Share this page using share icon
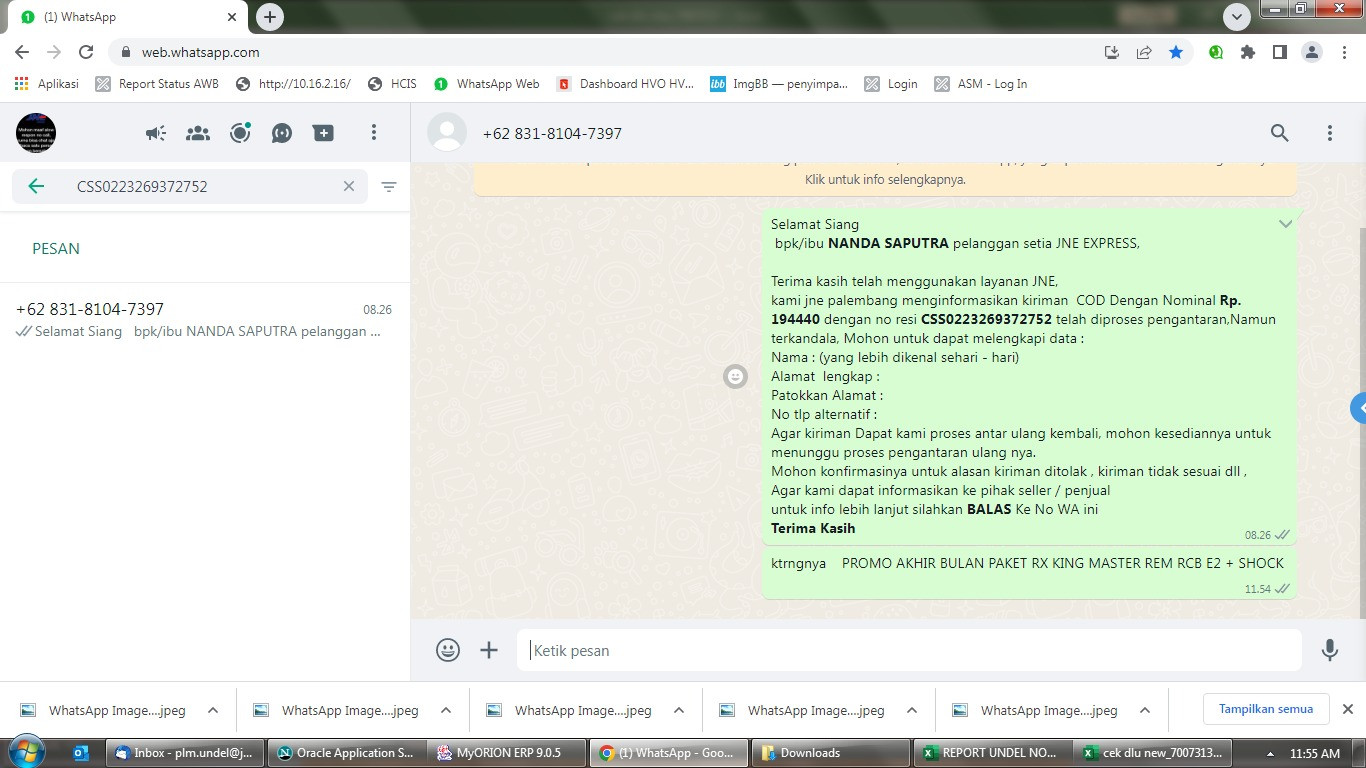 point(1144,52)
